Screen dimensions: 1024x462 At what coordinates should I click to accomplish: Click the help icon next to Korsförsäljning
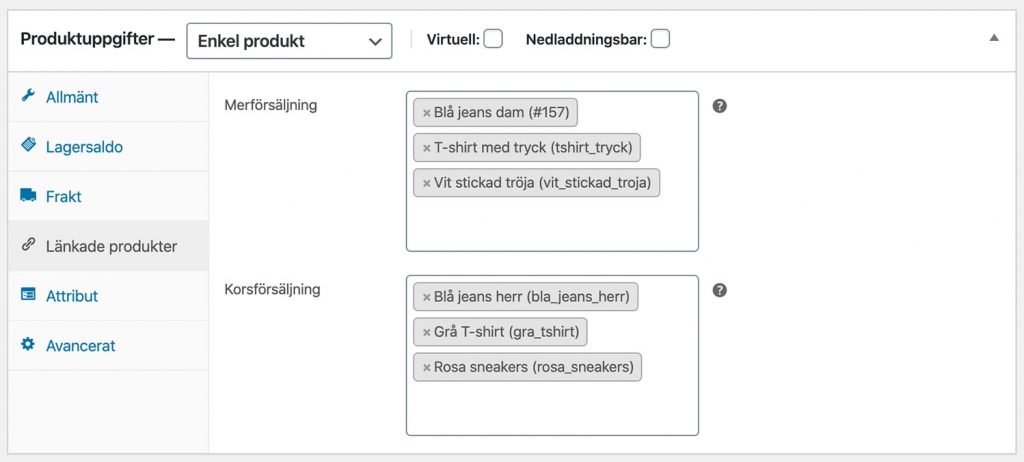coord(720,290)
